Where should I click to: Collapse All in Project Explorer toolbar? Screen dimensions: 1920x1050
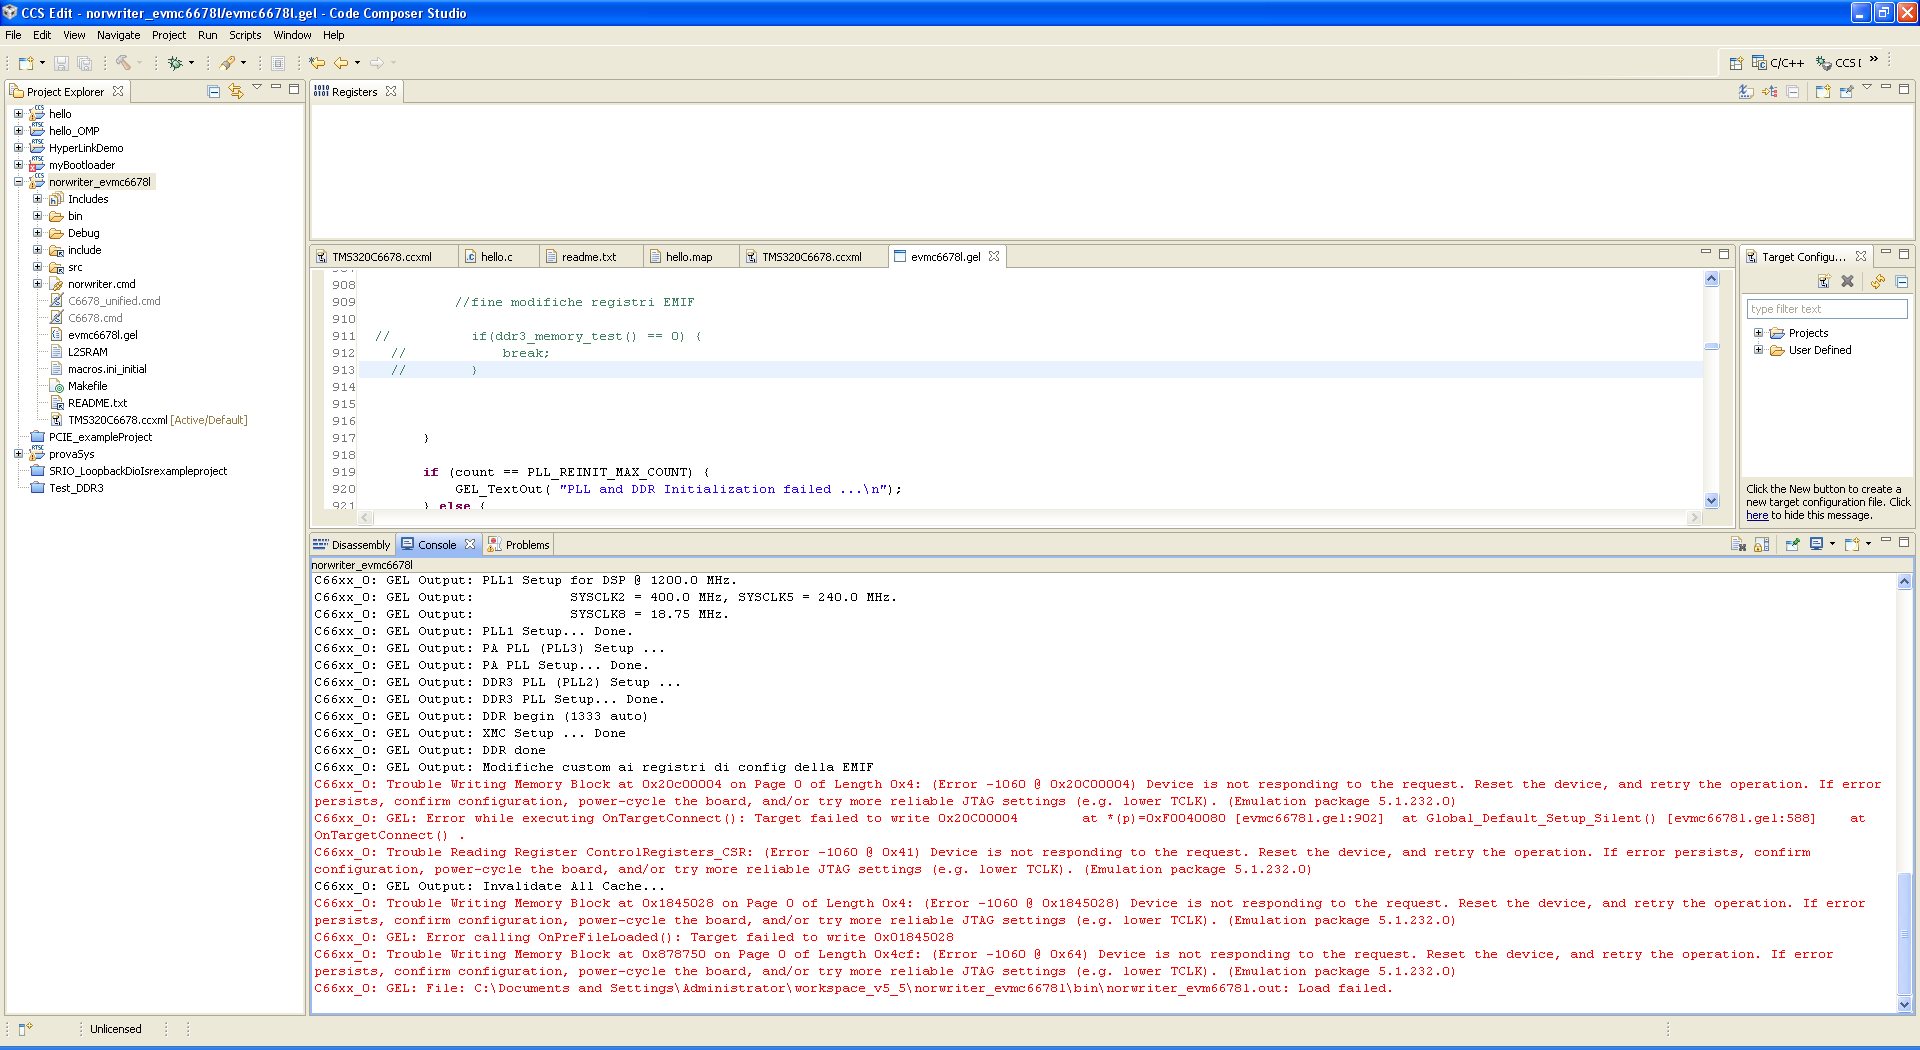213,91
